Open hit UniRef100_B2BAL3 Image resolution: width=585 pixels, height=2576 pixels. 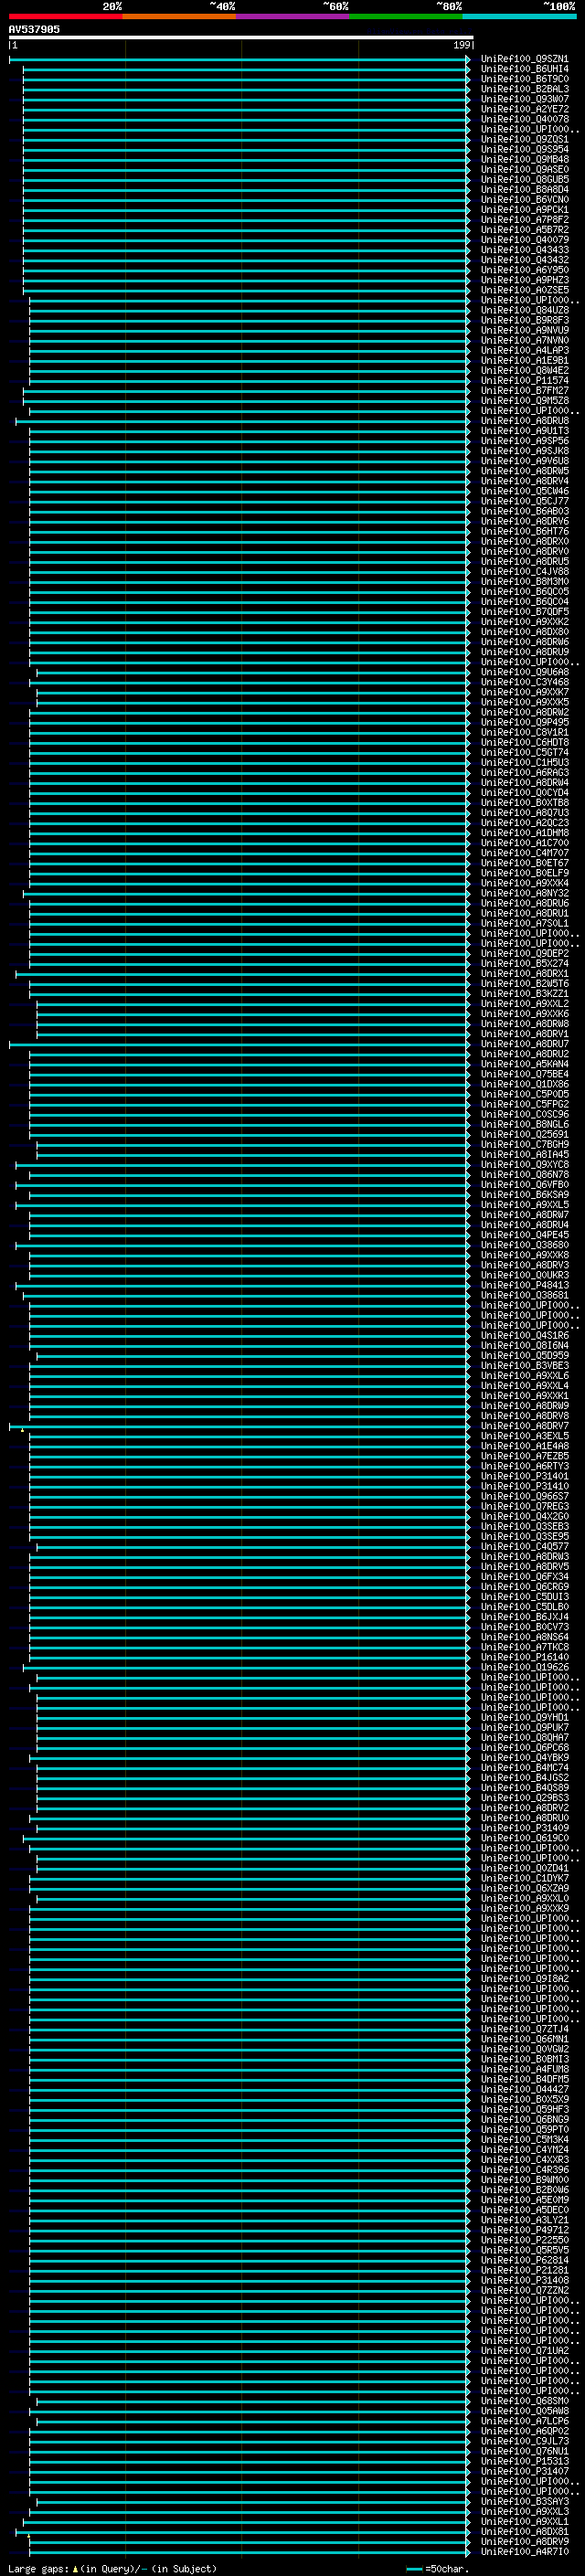click(525, 89)
